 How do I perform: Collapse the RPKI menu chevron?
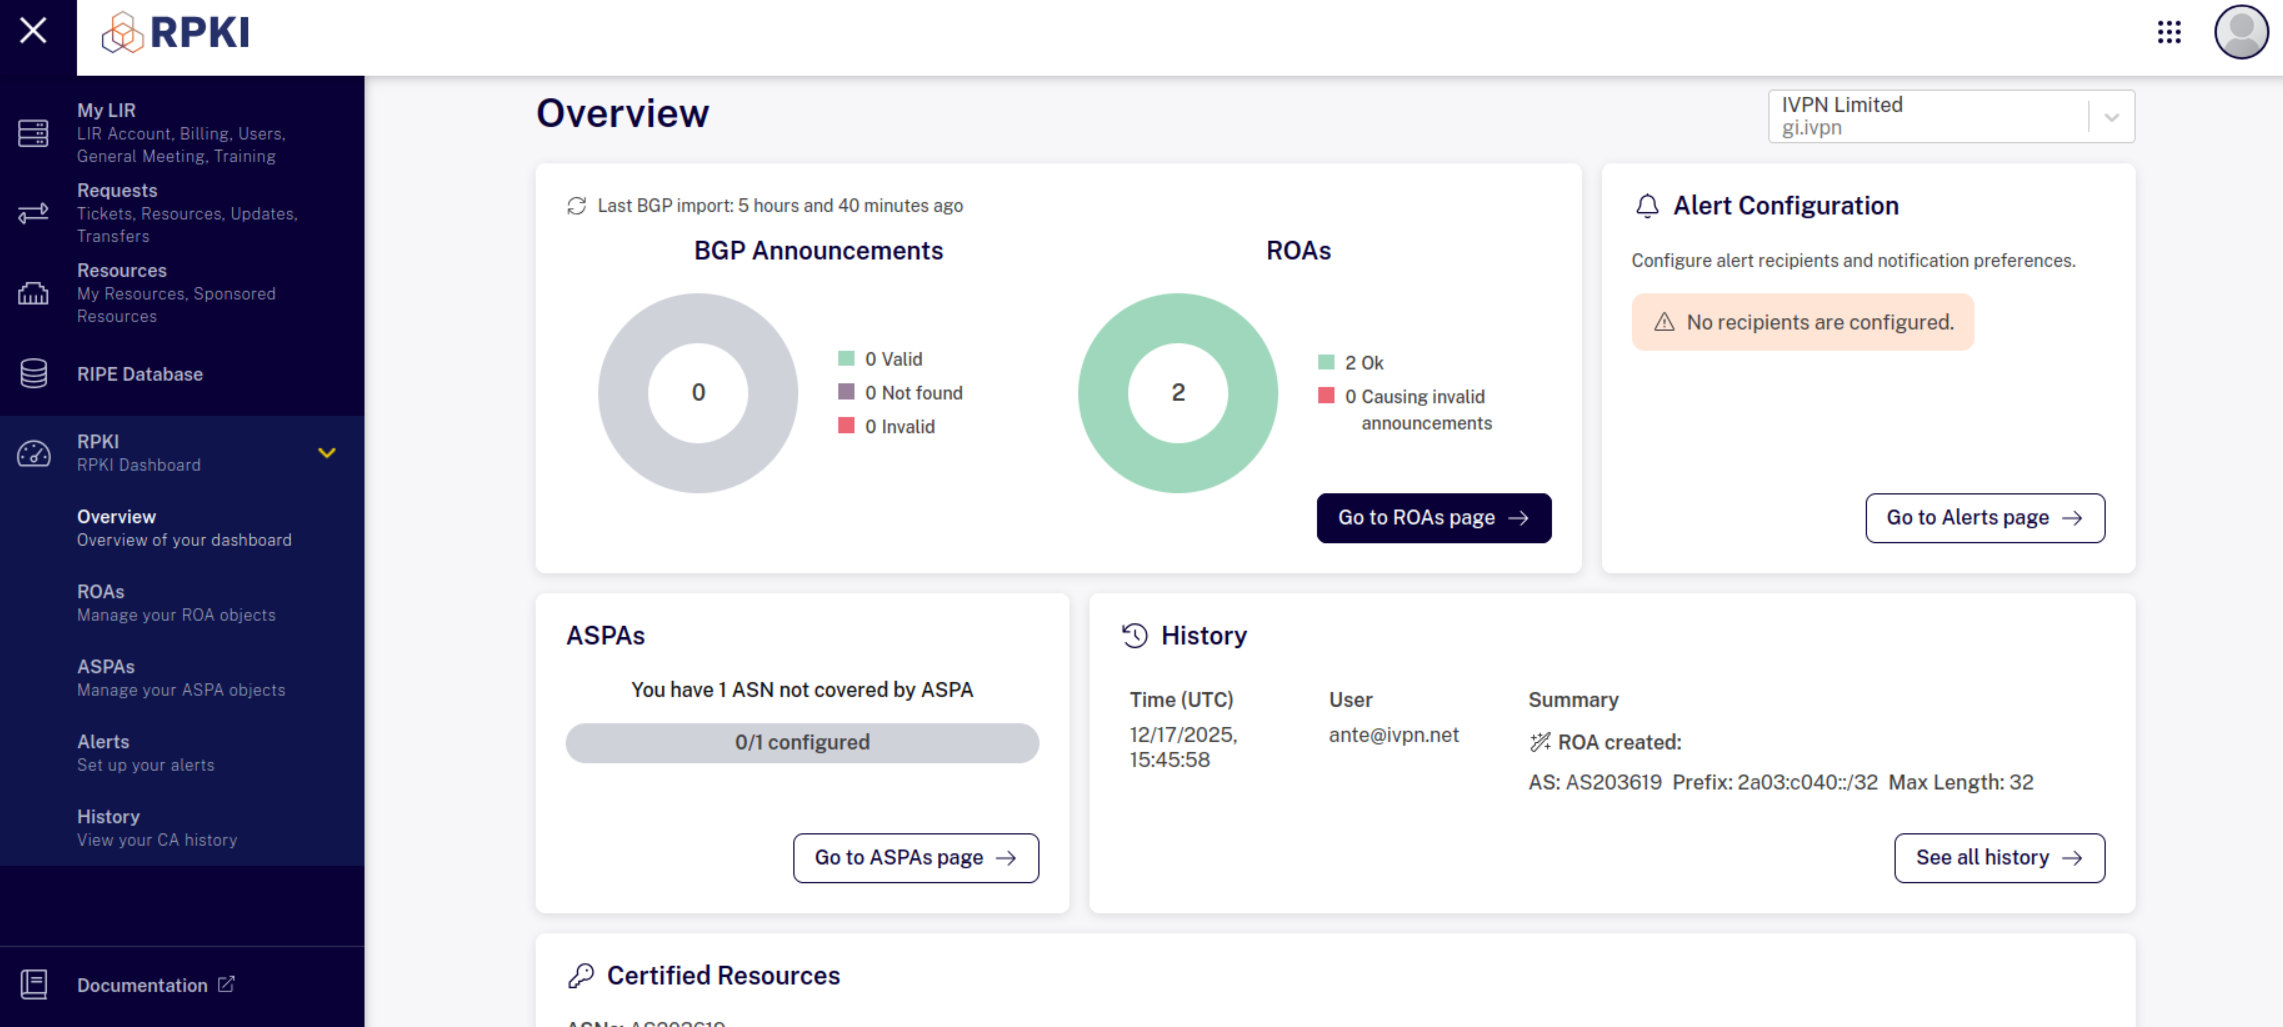point(327,453)
